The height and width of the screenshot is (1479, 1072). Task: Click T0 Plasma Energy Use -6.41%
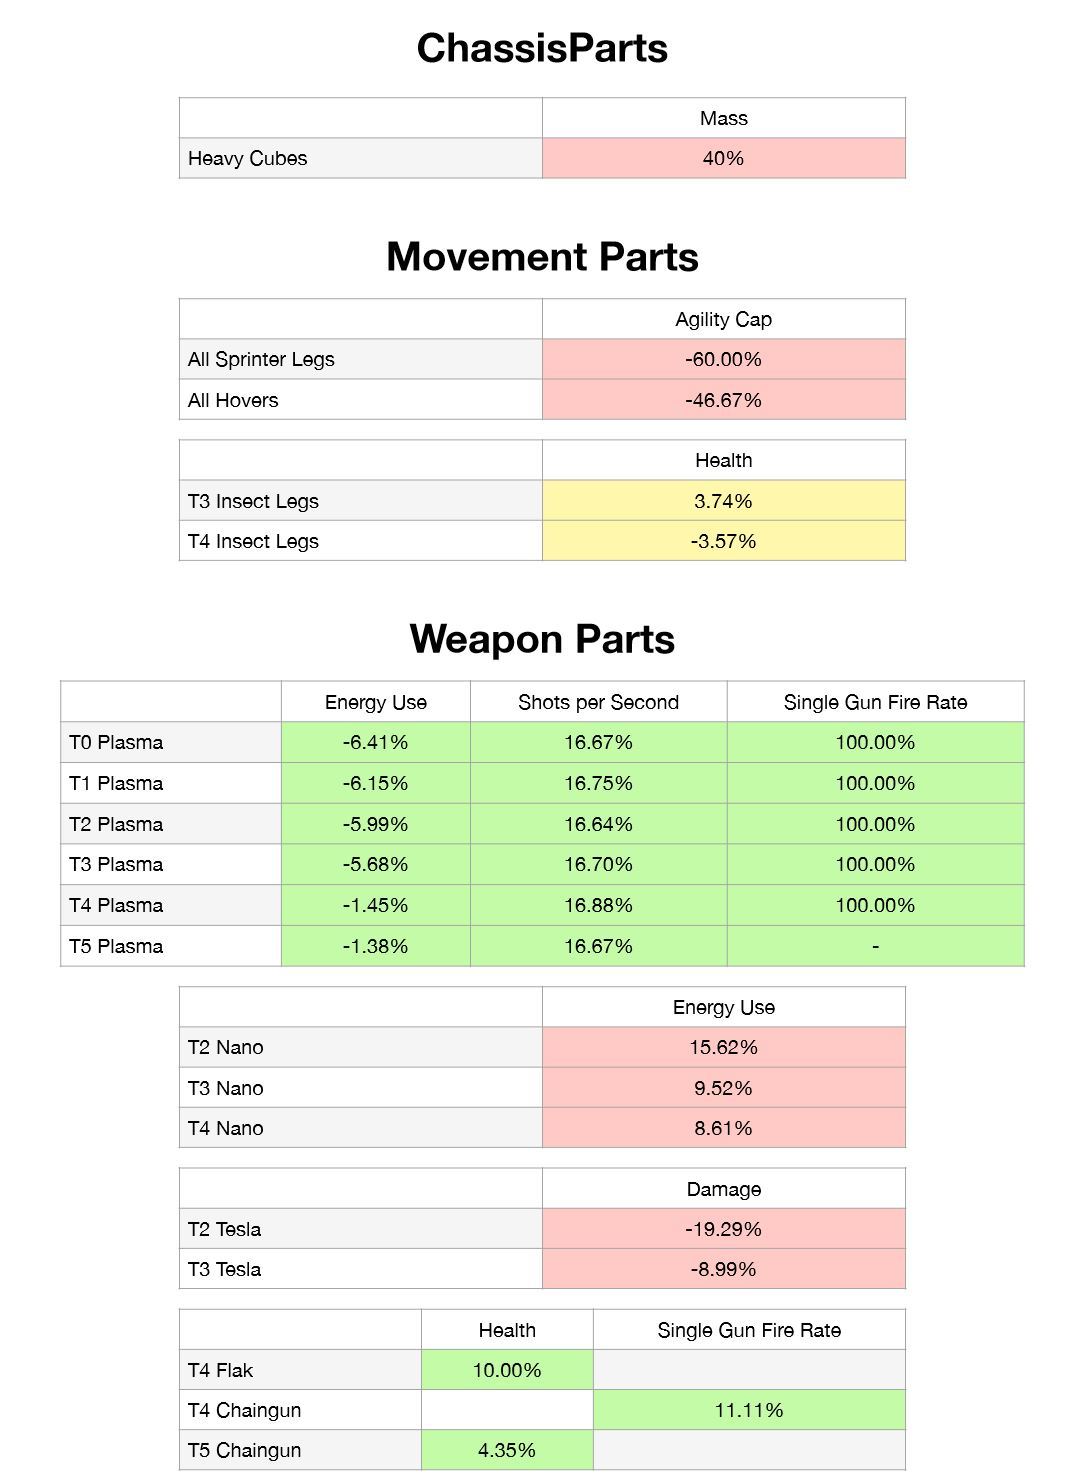click(x=376, y=742)
